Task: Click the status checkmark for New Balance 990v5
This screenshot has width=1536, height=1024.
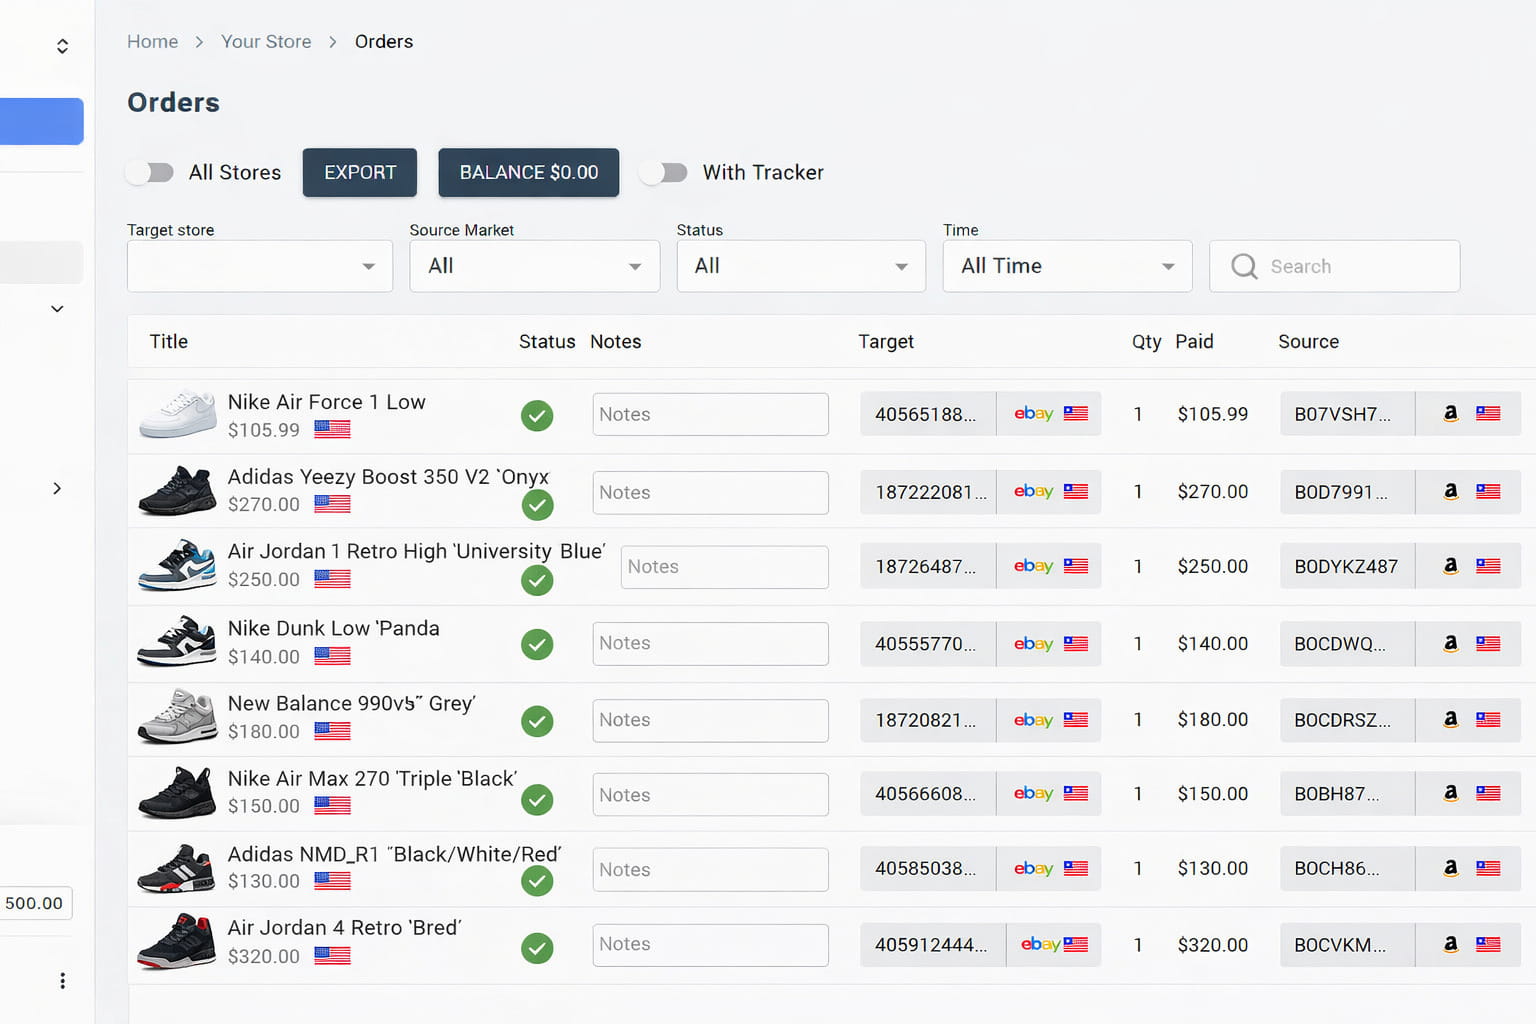Action: [x=537, y=721]
